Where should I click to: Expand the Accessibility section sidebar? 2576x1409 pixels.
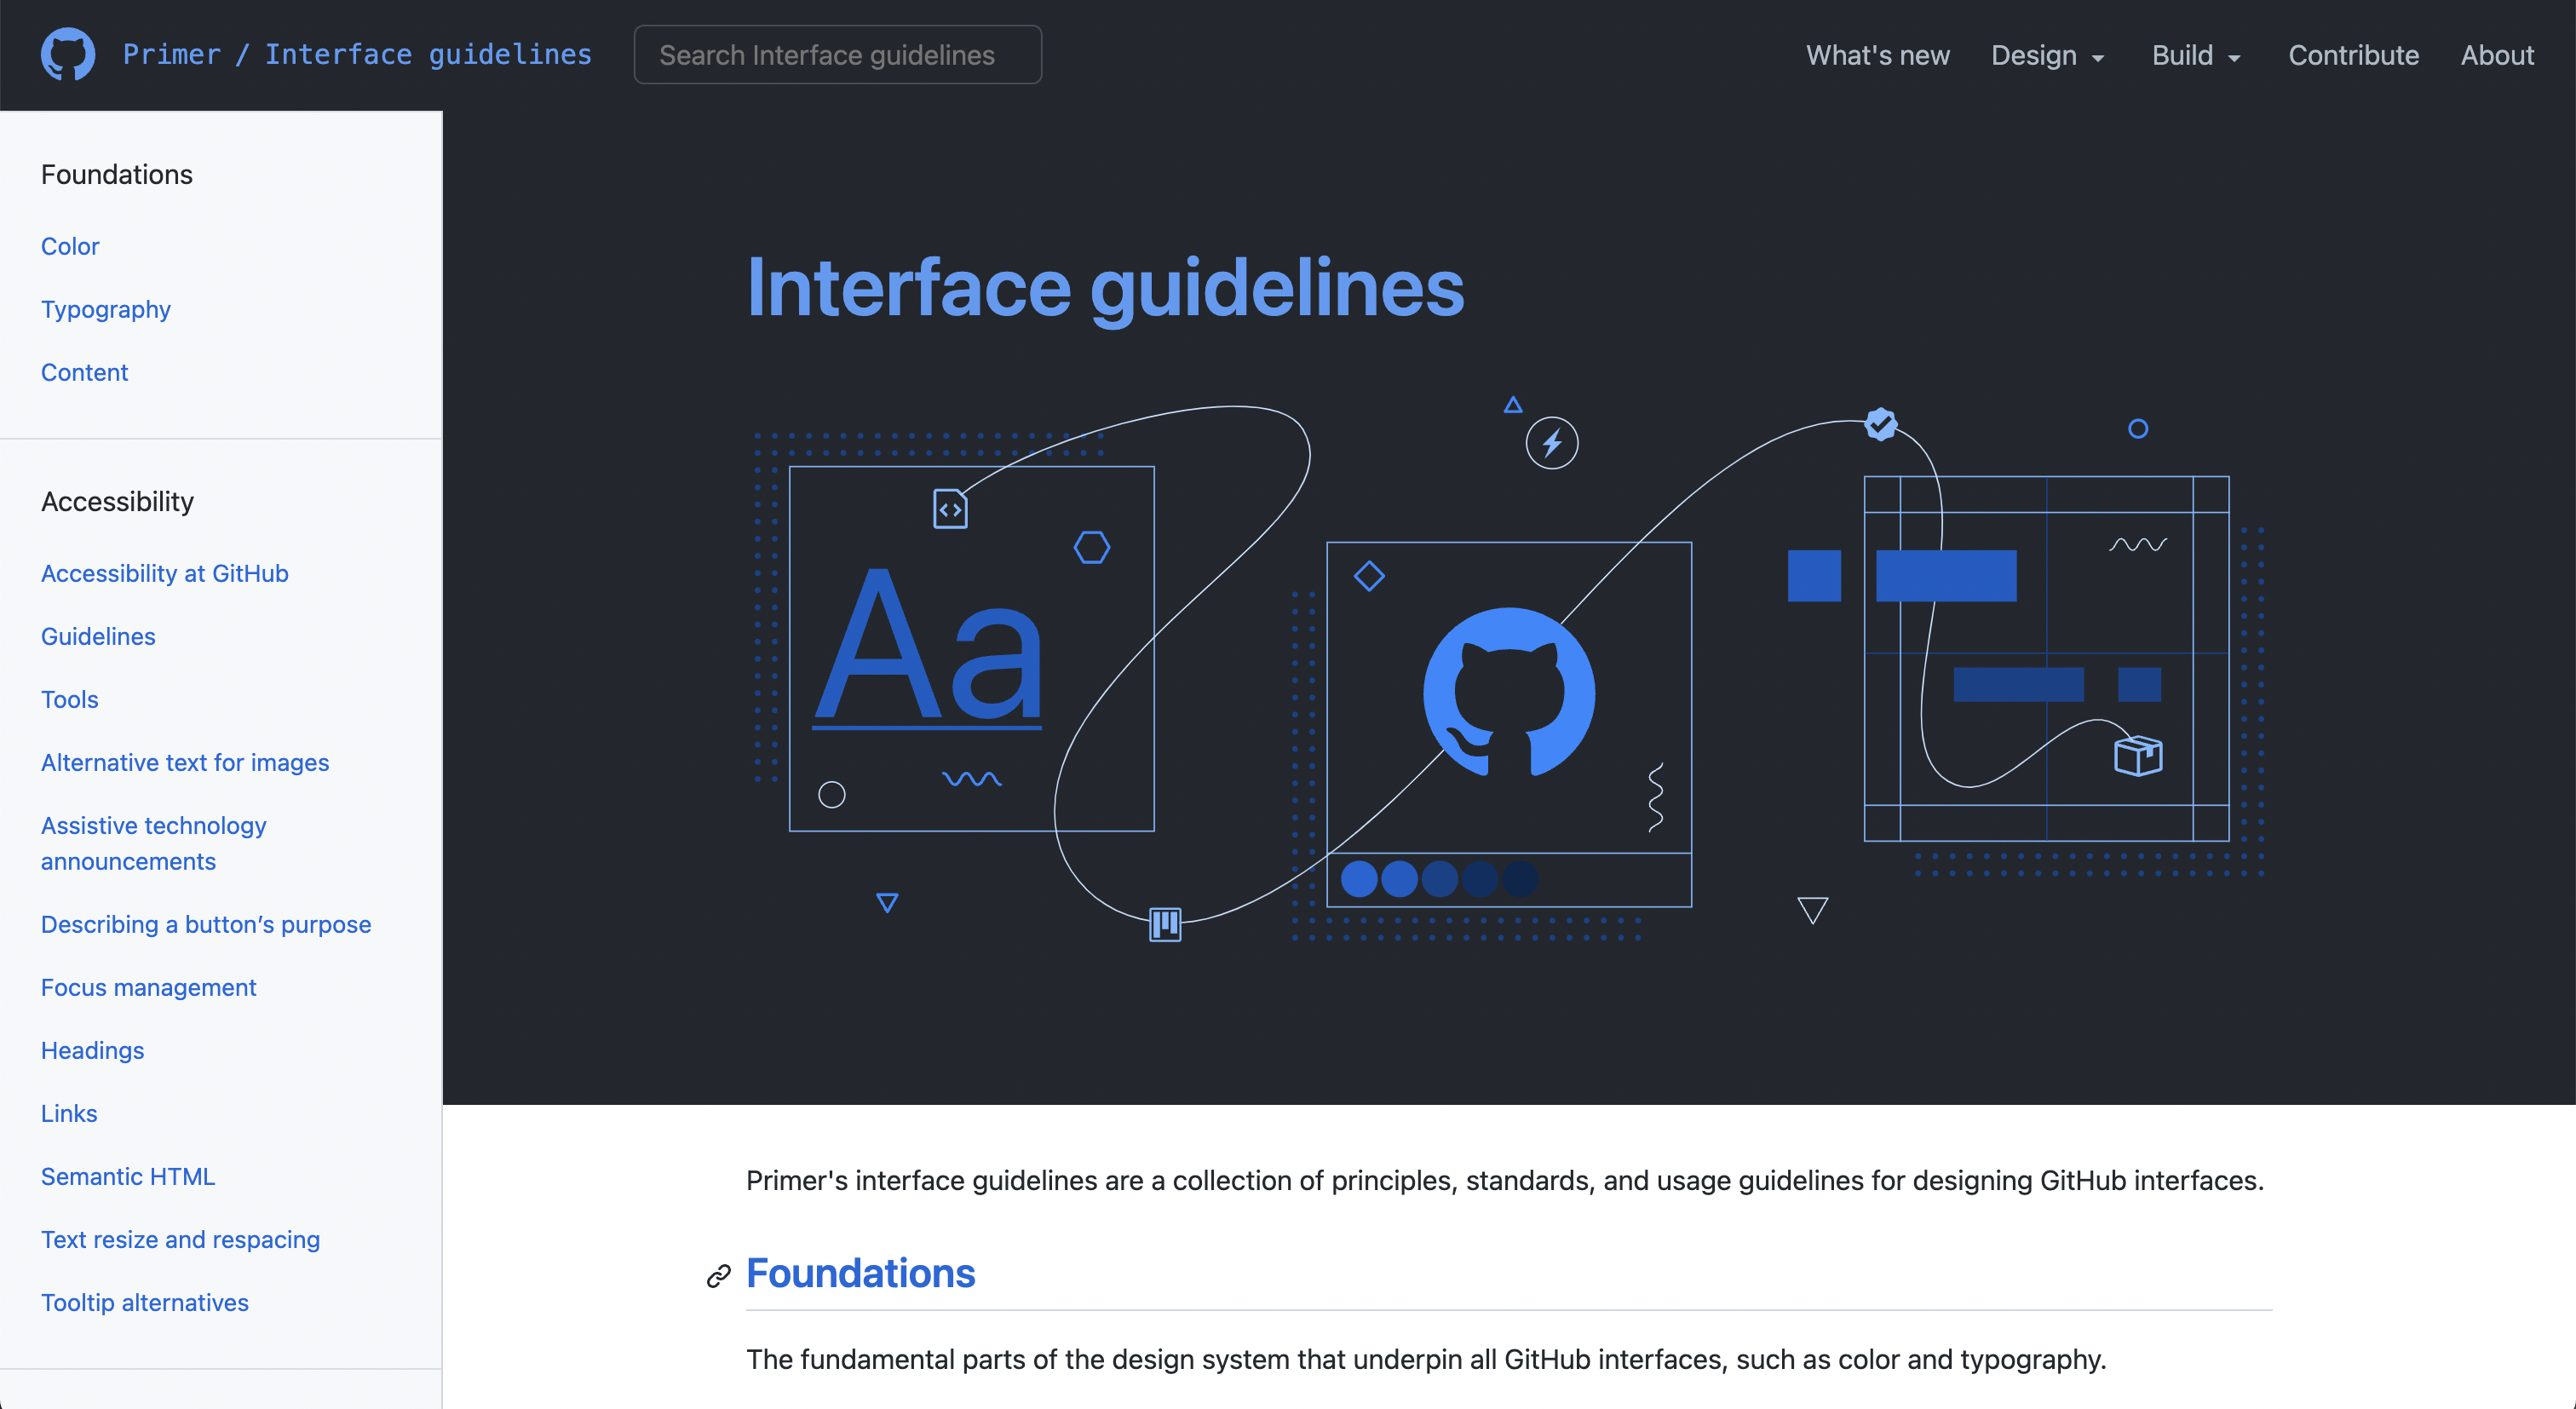(116, 502)
